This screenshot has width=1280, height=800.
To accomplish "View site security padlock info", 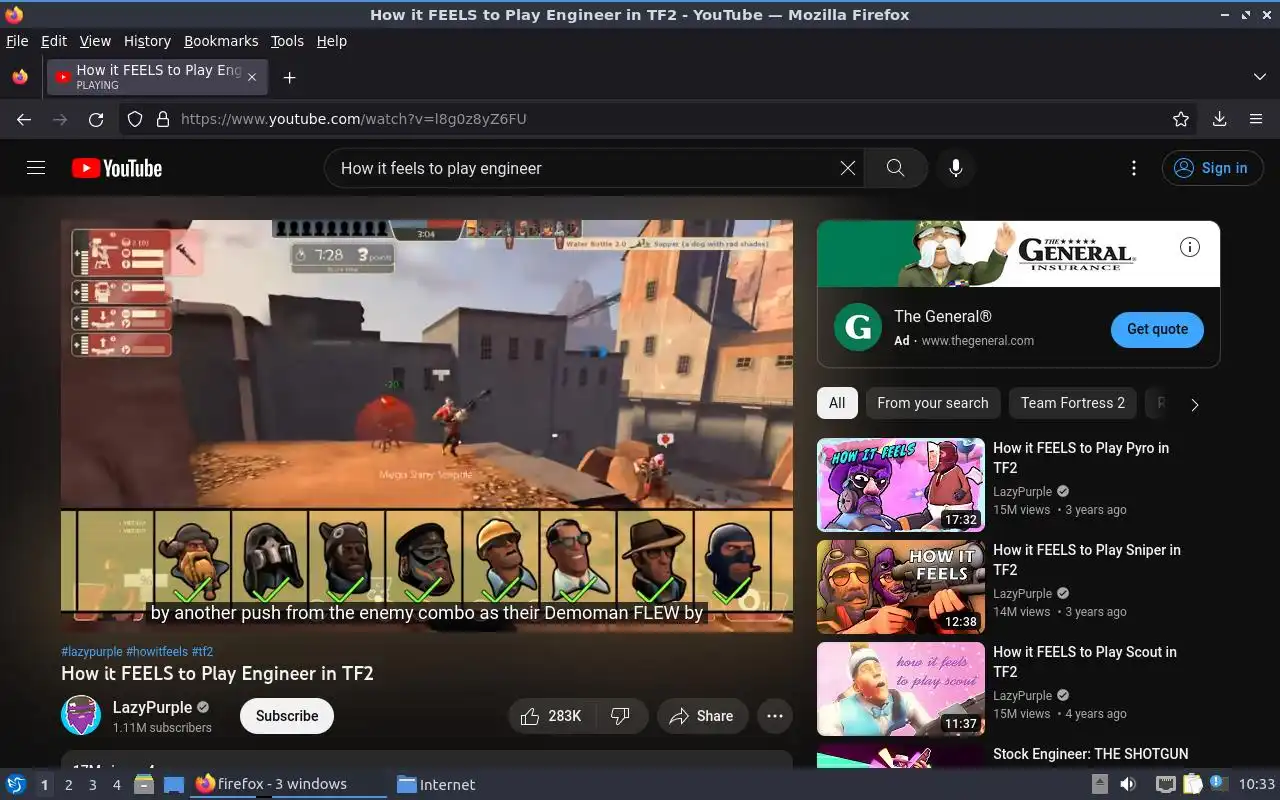I will click(x=163, y=119).
